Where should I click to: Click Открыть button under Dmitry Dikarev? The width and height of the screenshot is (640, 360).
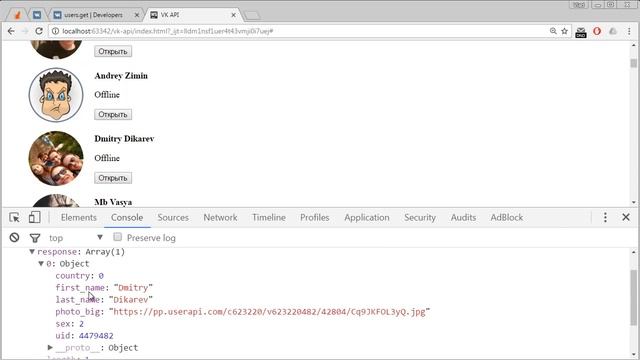pyautogui.click(x=113, y=178)
